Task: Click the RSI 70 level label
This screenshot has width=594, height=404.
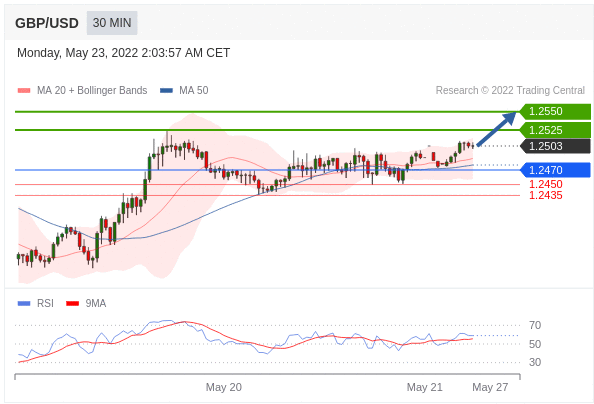Action: [x=535, y=325]
